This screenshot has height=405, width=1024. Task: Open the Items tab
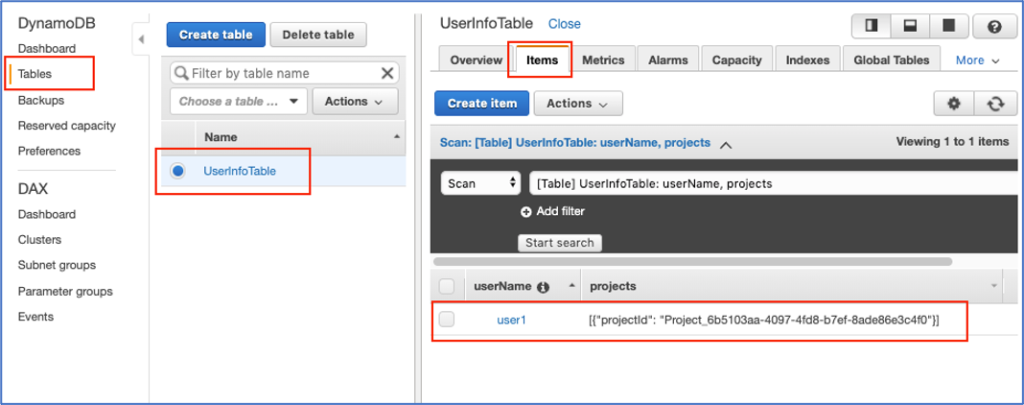point(542,60)
